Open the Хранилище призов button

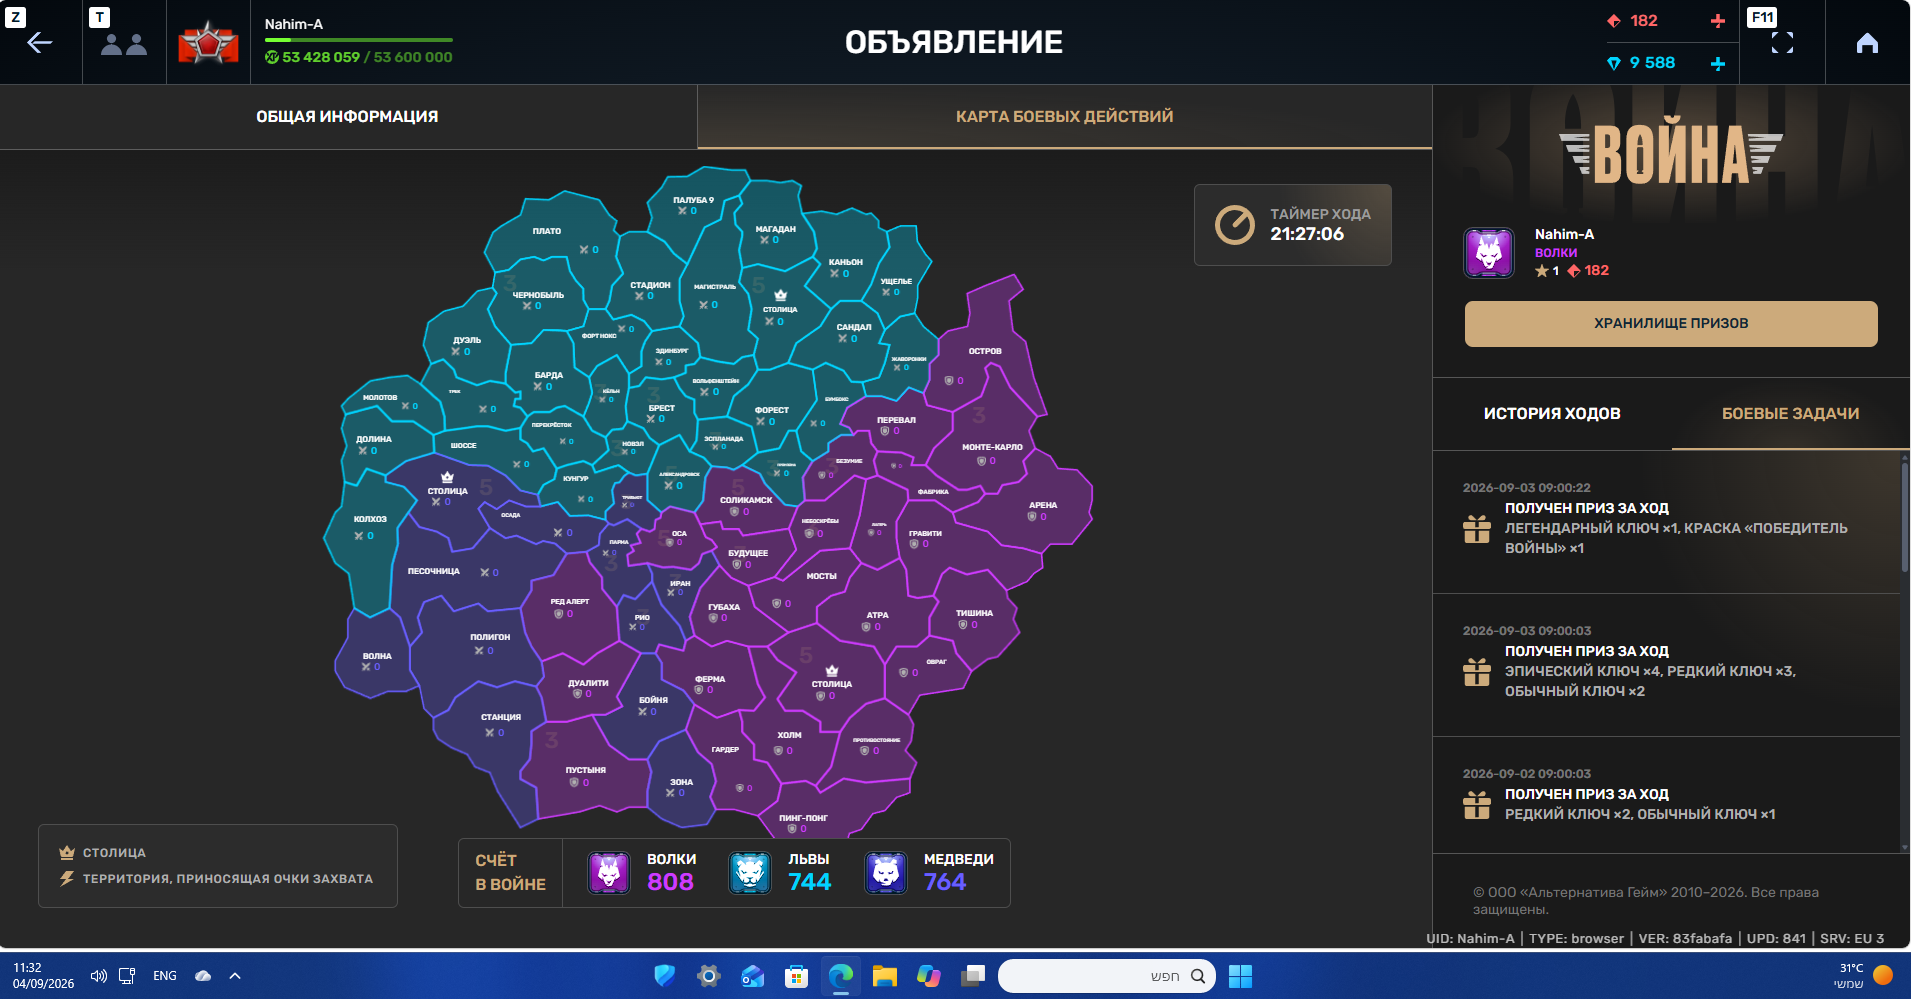point(1671,324)
